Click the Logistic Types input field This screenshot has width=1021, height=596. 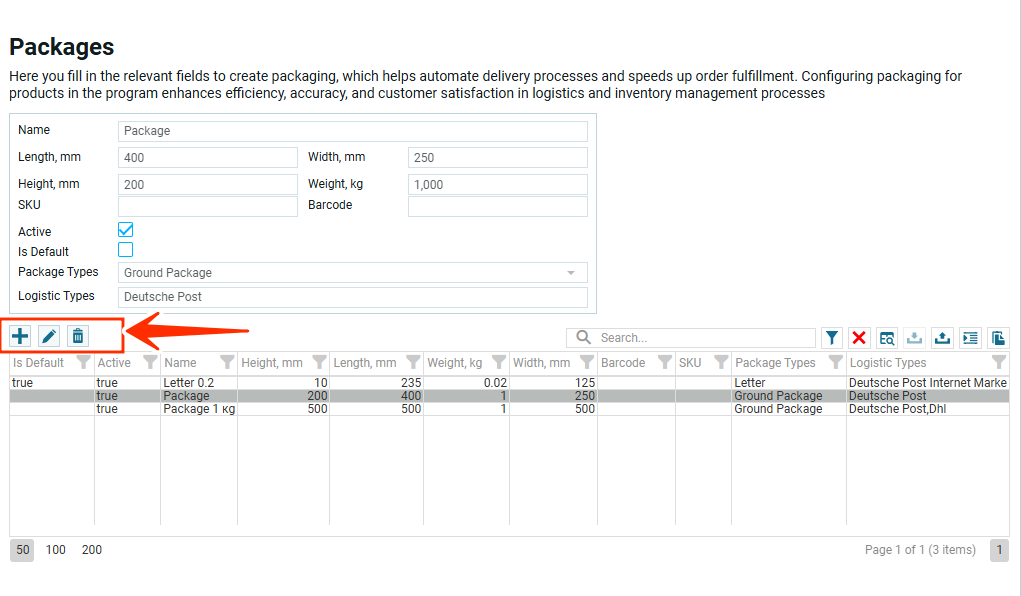tap(352, 297)
